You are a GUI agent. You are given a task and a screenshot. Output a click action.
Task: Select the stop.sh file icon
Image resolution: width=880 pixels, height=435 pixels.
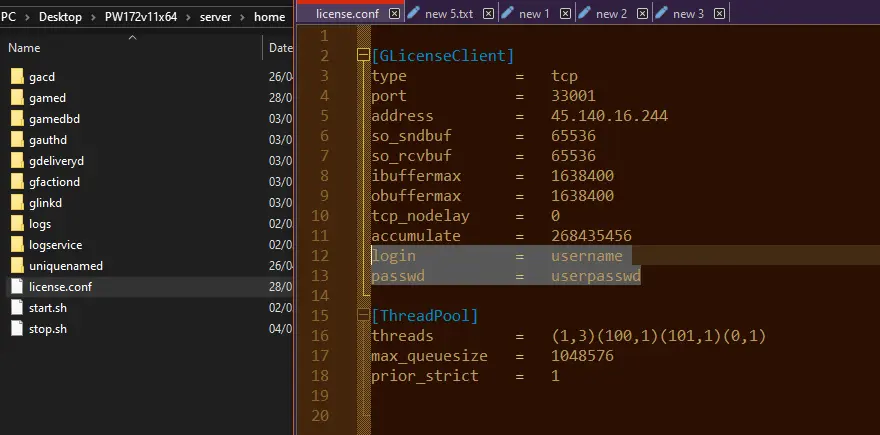pos(17,328)
